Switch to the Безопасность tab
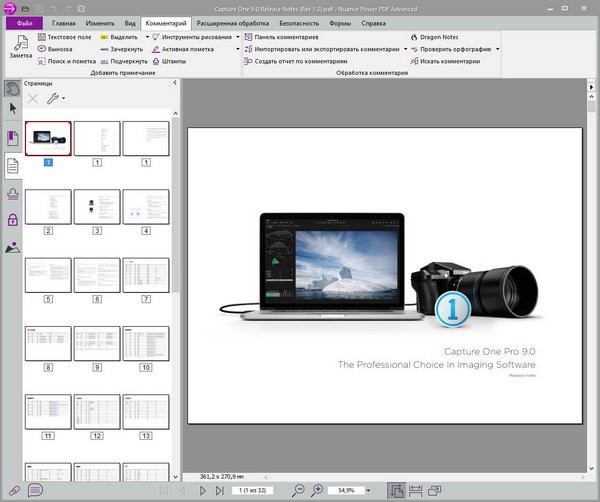 pyautogui.click(x=300, y=21)
